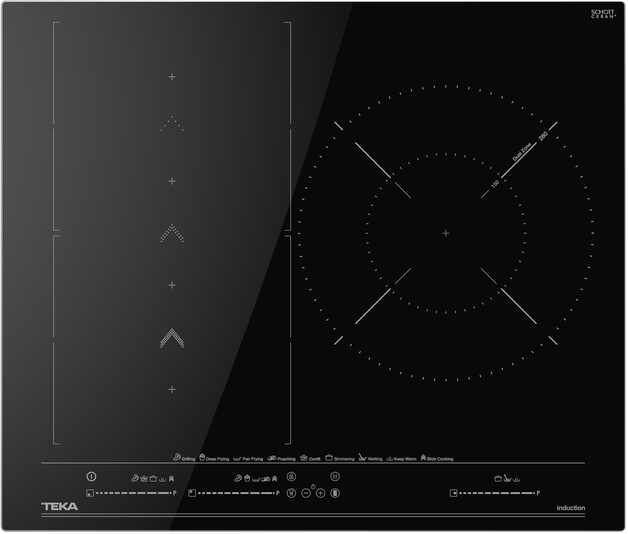Image resolution: width=628 pixels, height=534 pixels.
Task: Tap Power boost P on the right slider
Action: click(538, 493)
